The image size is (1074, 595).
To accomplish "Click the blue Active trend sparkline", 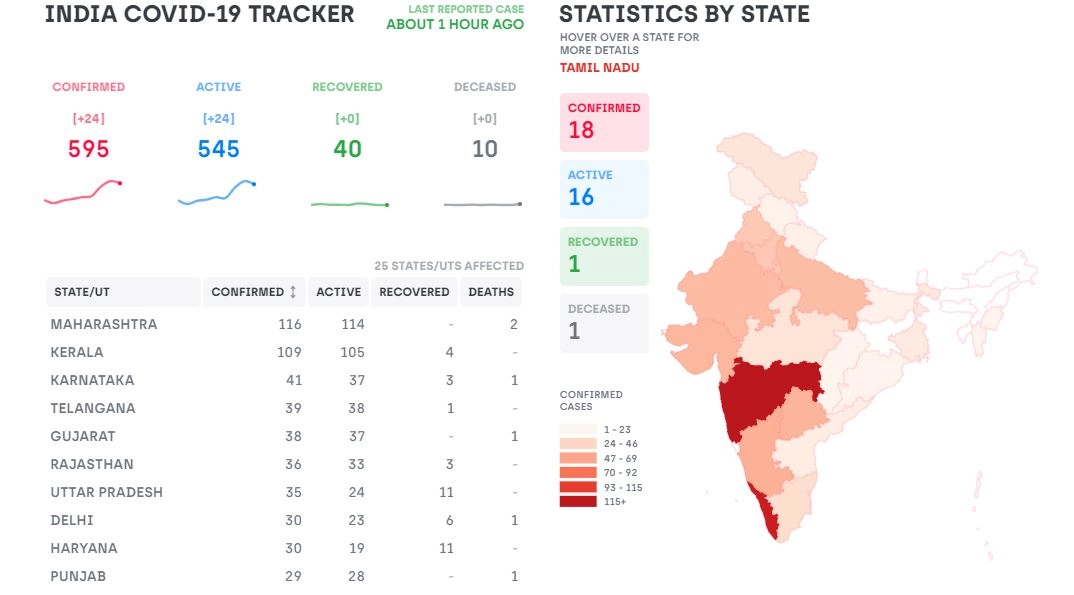I will [x=217, y=191].
